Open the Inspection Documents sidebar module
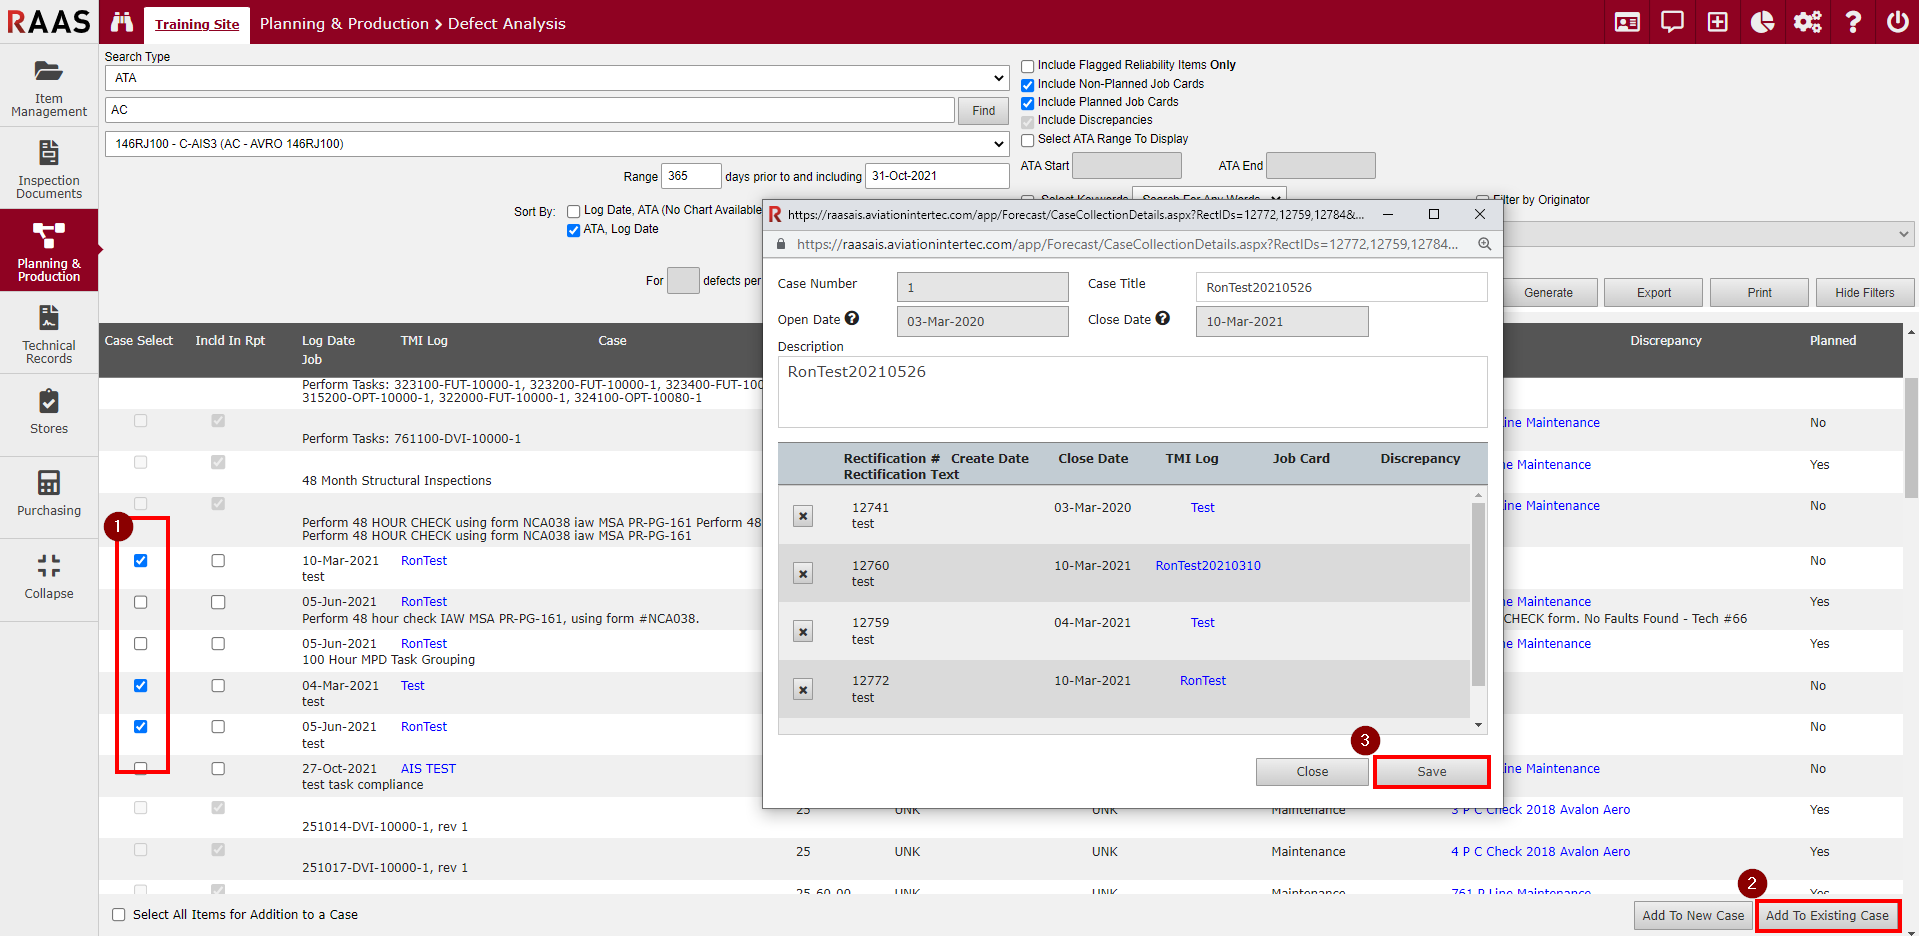The height and width of the screenshot is (936, 1919). pyautogui.click(x=49, y=169)
